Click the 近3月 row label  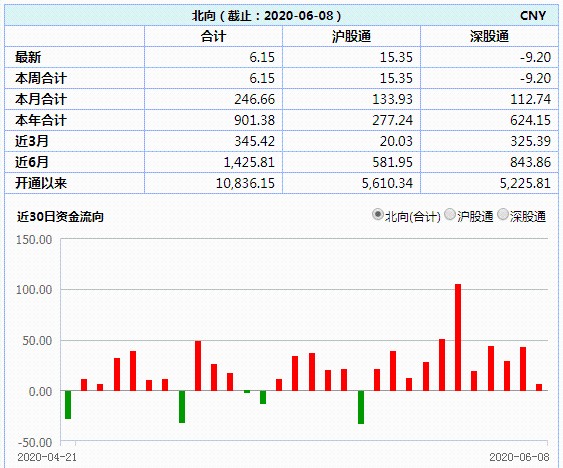point(32,141)
